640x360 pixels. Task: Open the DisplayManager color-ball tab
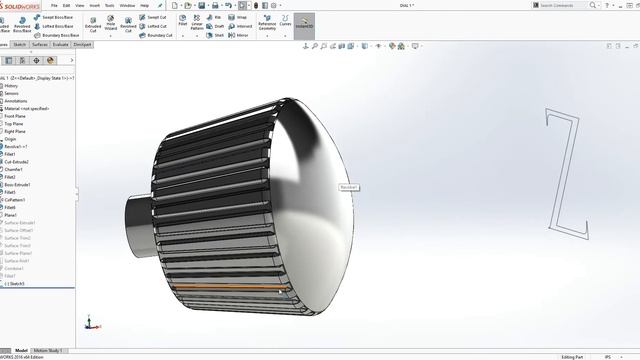point(50,60)
